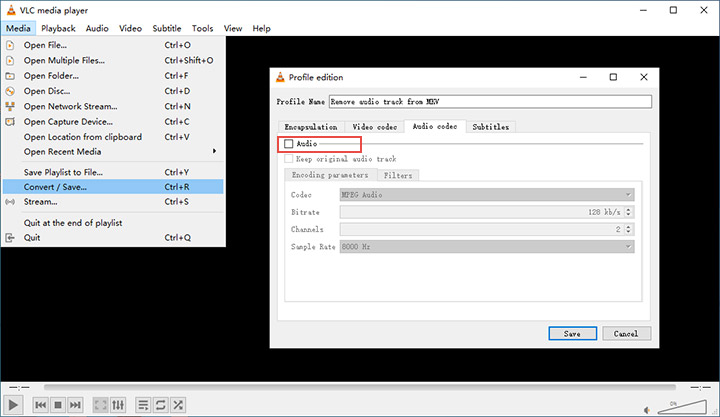Screen dimensions: 720x417
Task: Click the Stream broadcast icon
Action: [10, 202]
